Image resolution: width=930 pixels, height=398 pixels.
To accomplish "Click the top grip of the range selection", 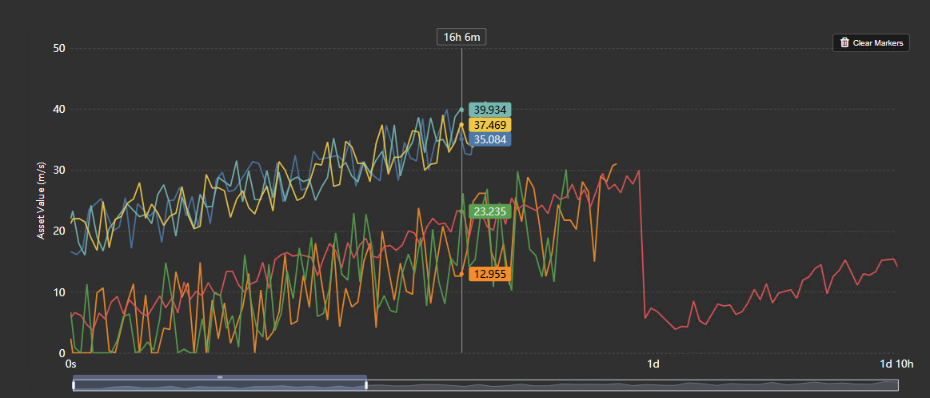I will (219, 377).
